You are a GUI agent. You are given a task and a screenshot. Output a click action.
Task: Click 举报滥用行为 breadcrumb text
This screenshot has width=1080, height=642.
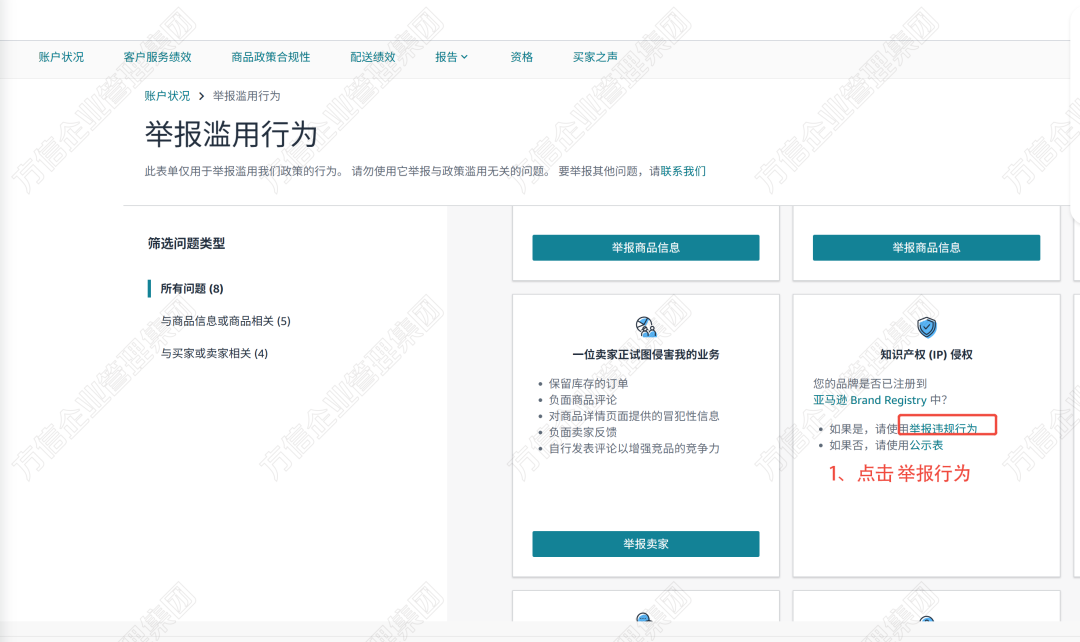247,96
